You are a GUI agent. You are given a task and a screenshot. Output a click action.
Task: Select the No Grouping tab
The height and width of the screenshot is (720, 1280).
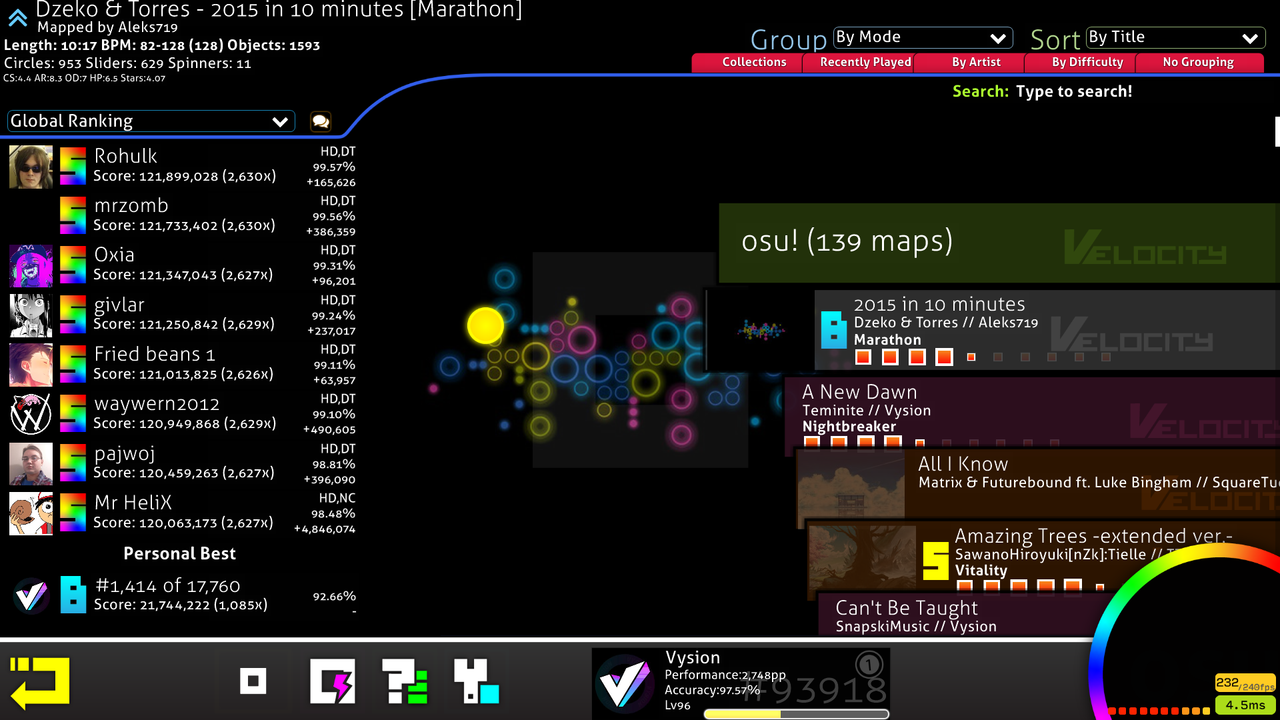point(1198,62)
